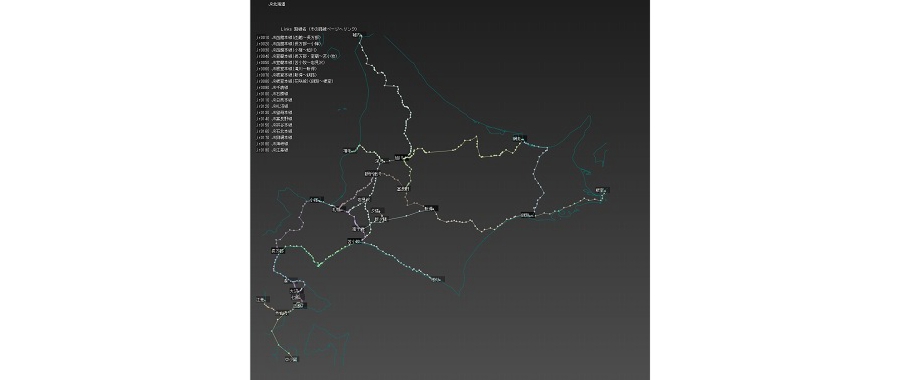Open the JR Hakodate Main Line Hakodate–Oshamambe link
The height and width of the screenshot is (380, 900).
(289, 37)
